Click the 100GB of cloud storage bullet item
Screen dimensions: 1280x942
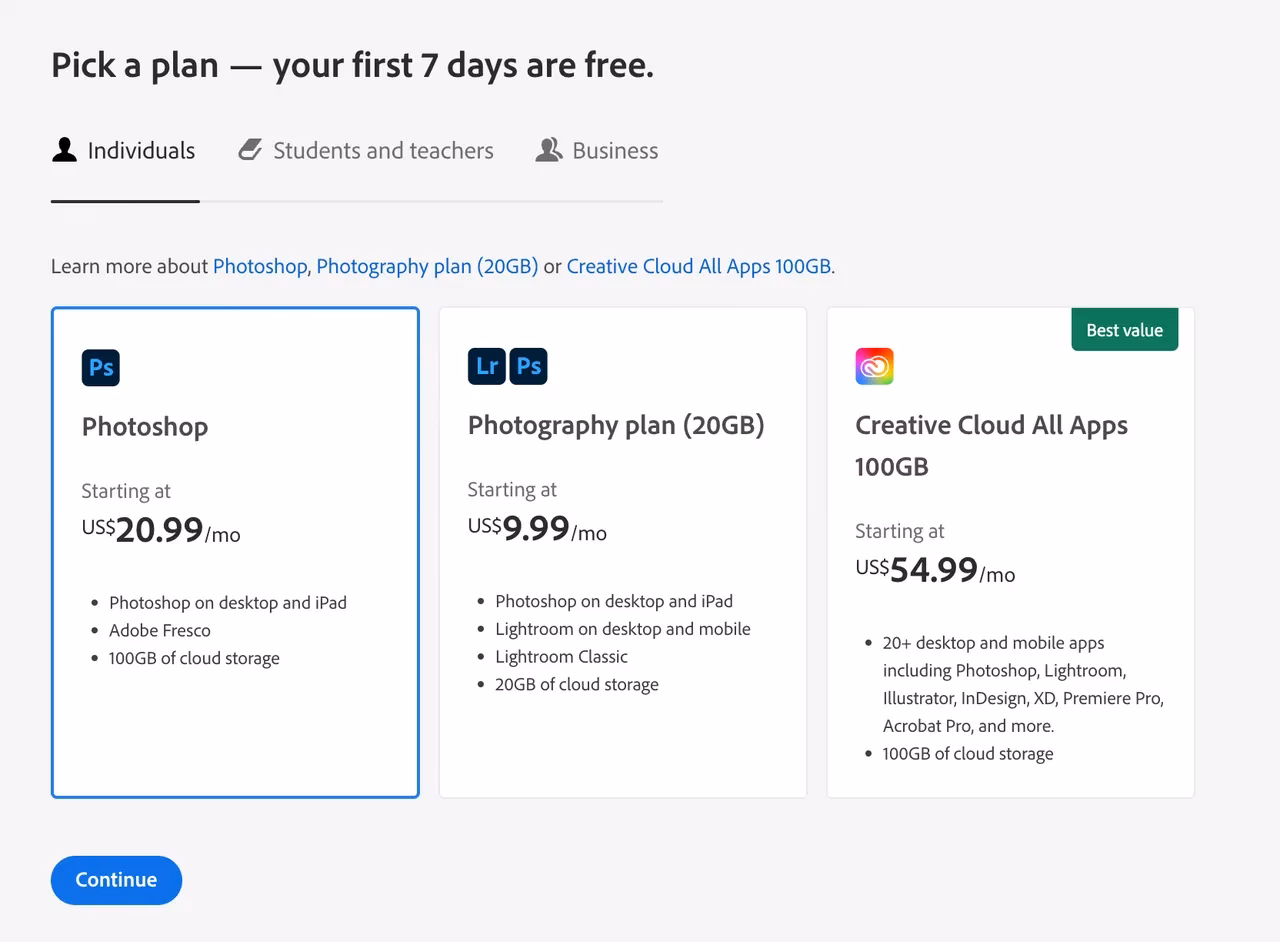[194, 658]
